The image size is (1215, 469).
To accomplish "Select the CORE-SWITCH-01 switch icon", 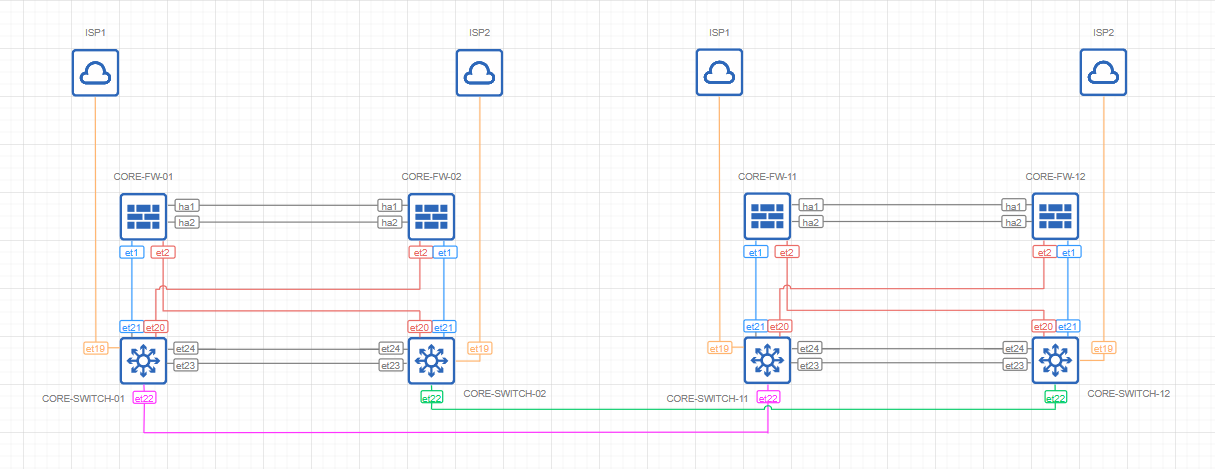I will (143, 360).
